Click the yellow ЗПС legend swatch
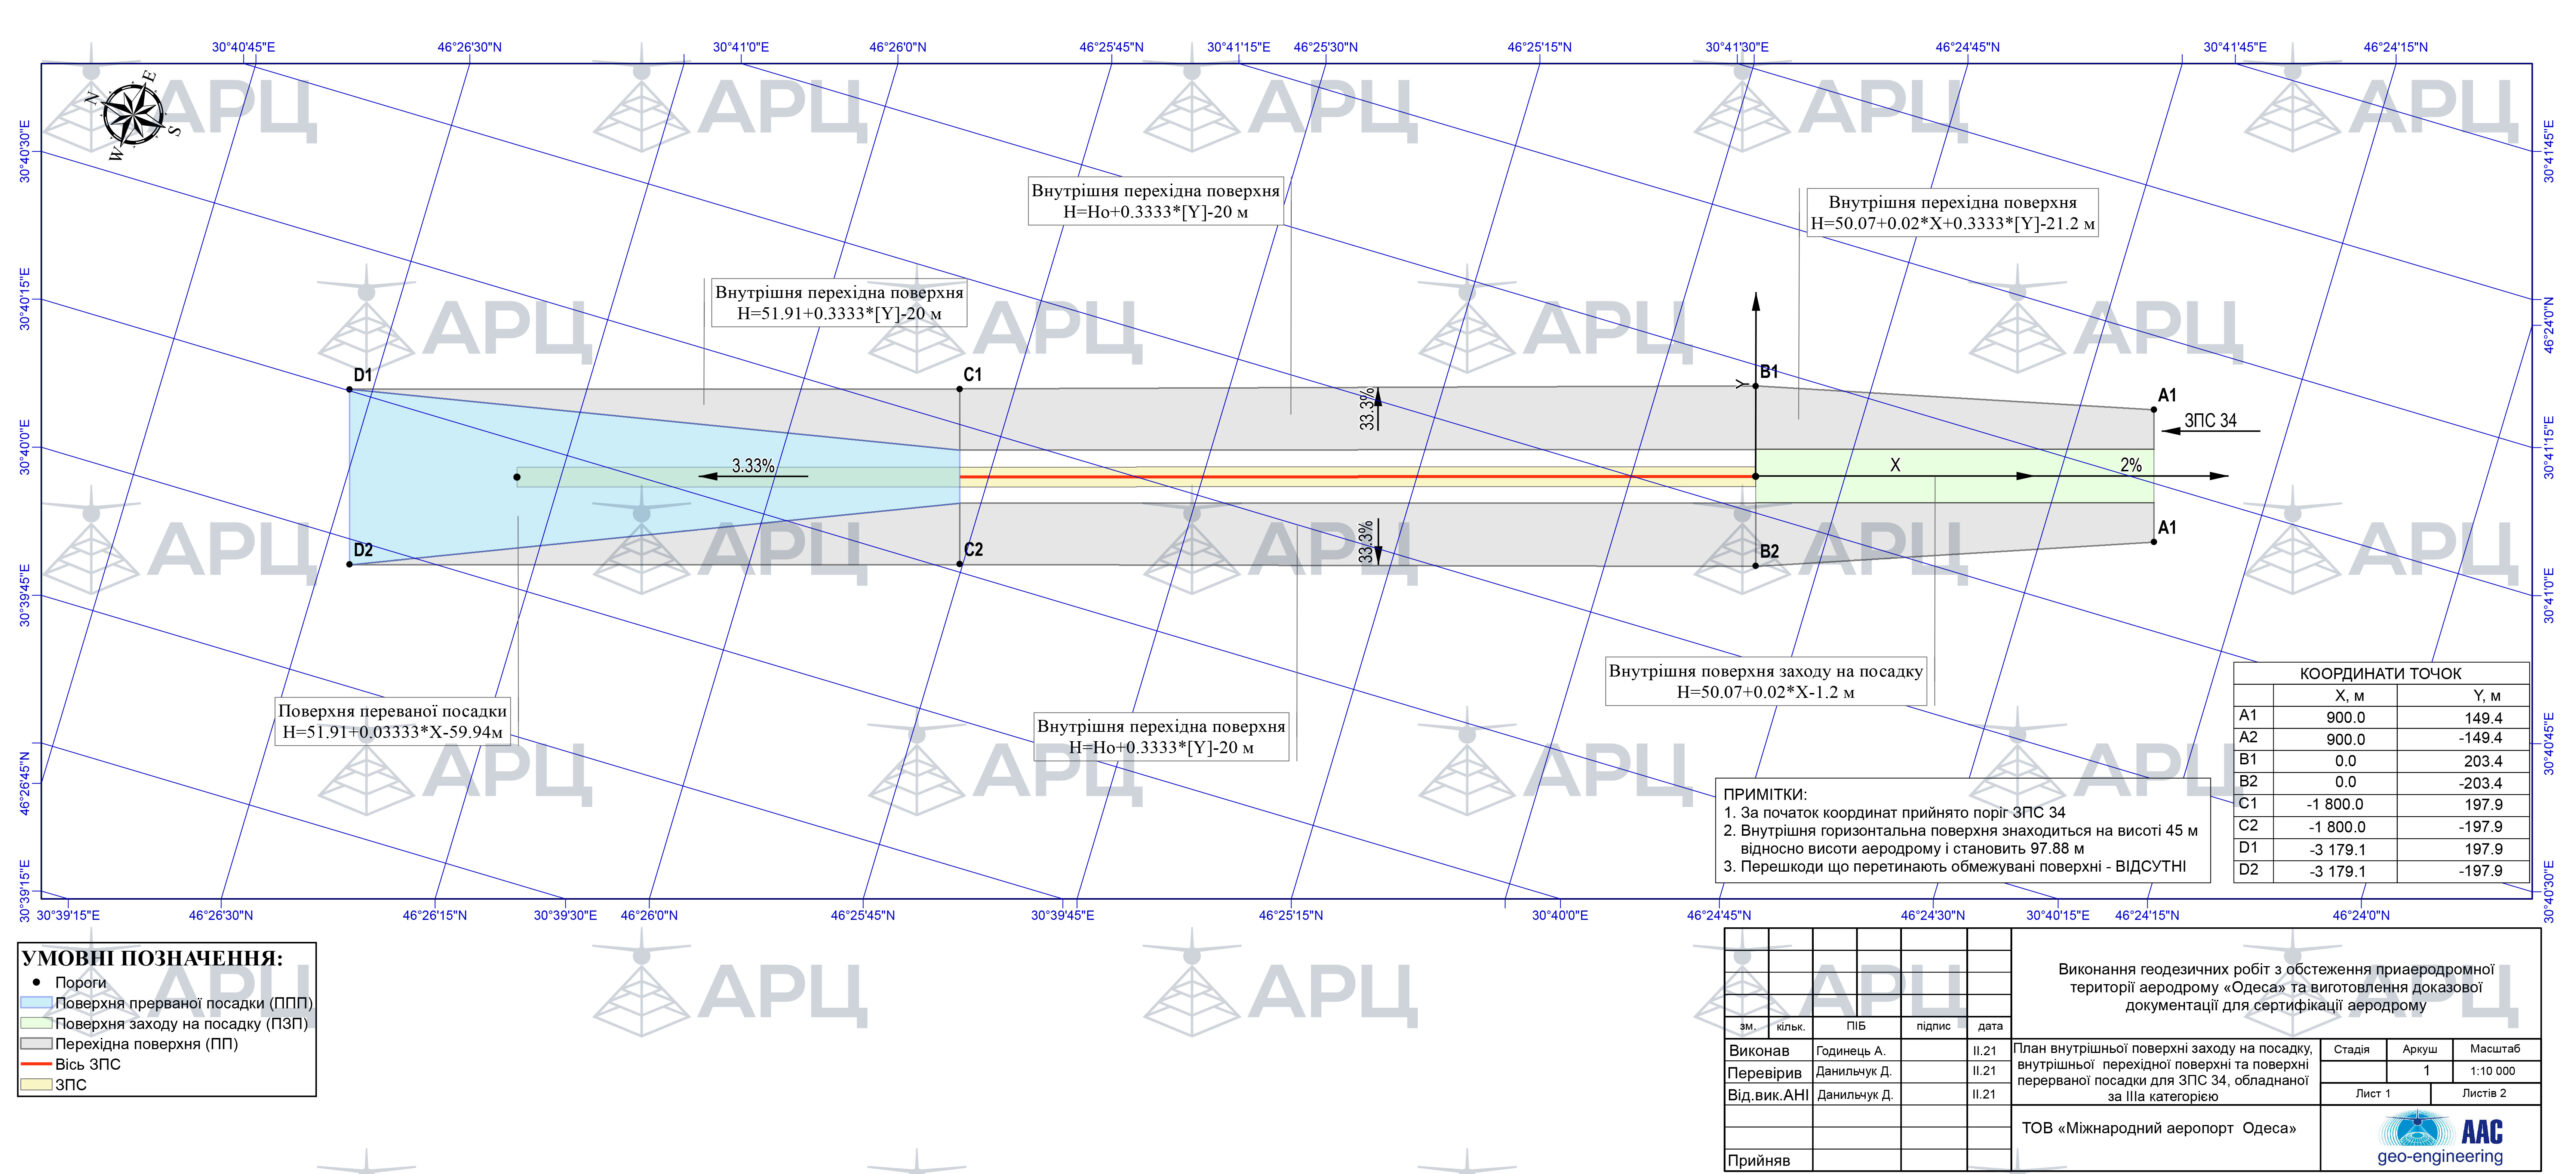The height and width of the screenshot is (1174, 2560). [36, 1085]
